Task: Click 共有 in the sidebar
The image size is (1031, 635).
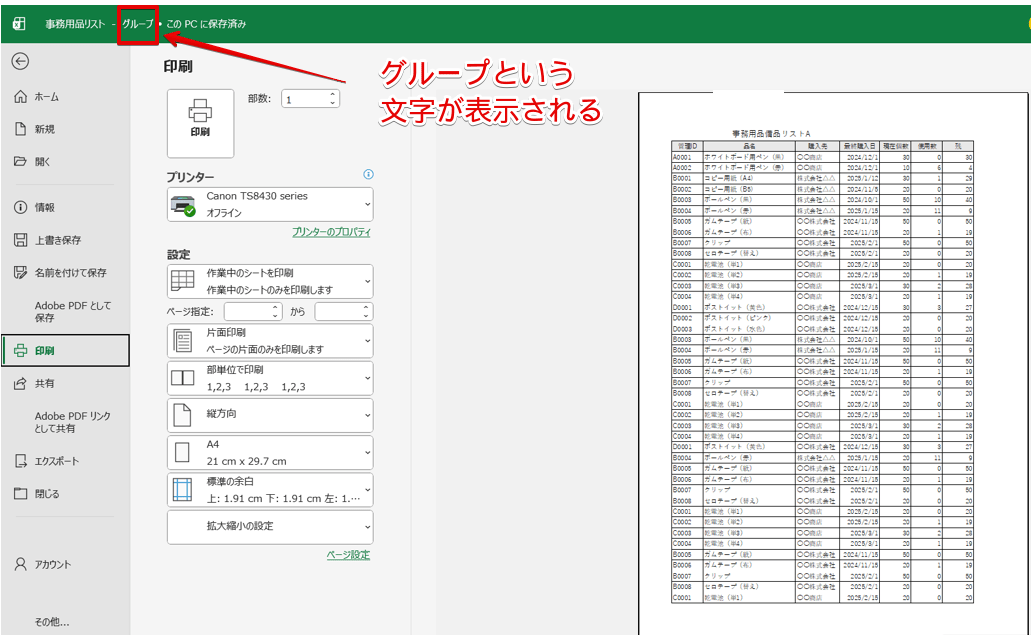Action: tap(44, 383)
